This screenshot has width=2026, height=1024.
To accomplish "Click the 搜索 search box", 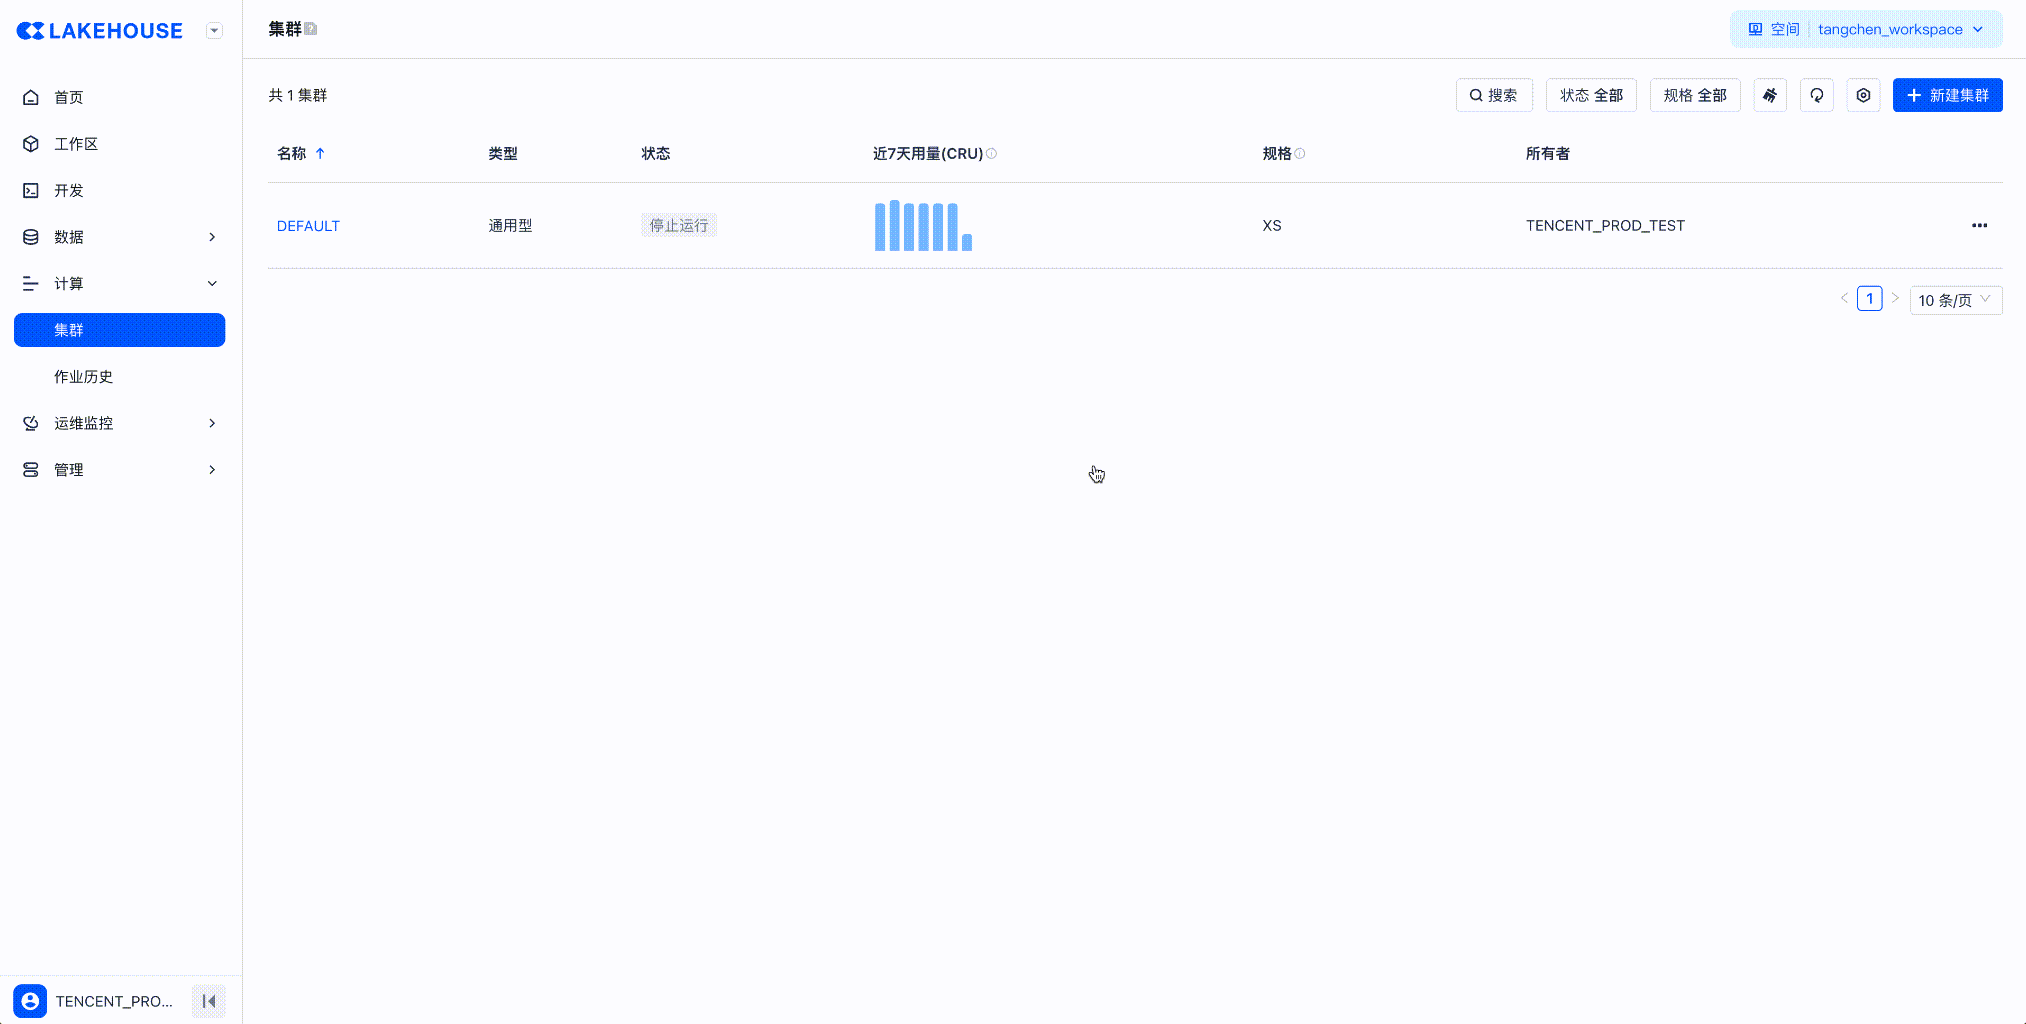I will coord(1494,95).
